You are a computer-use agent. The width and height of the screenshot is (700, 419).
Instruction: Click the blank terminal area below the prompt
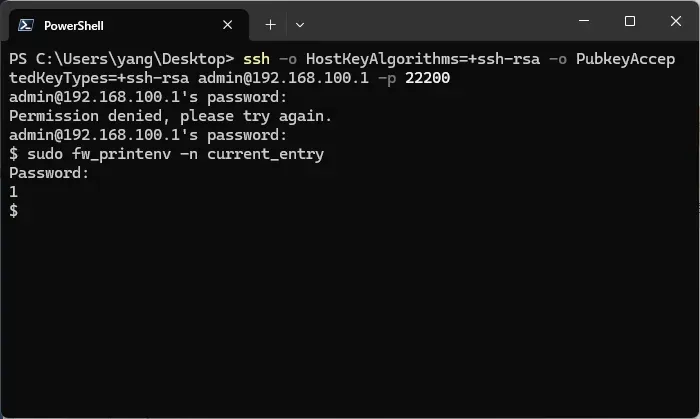(x=350, y=320)
